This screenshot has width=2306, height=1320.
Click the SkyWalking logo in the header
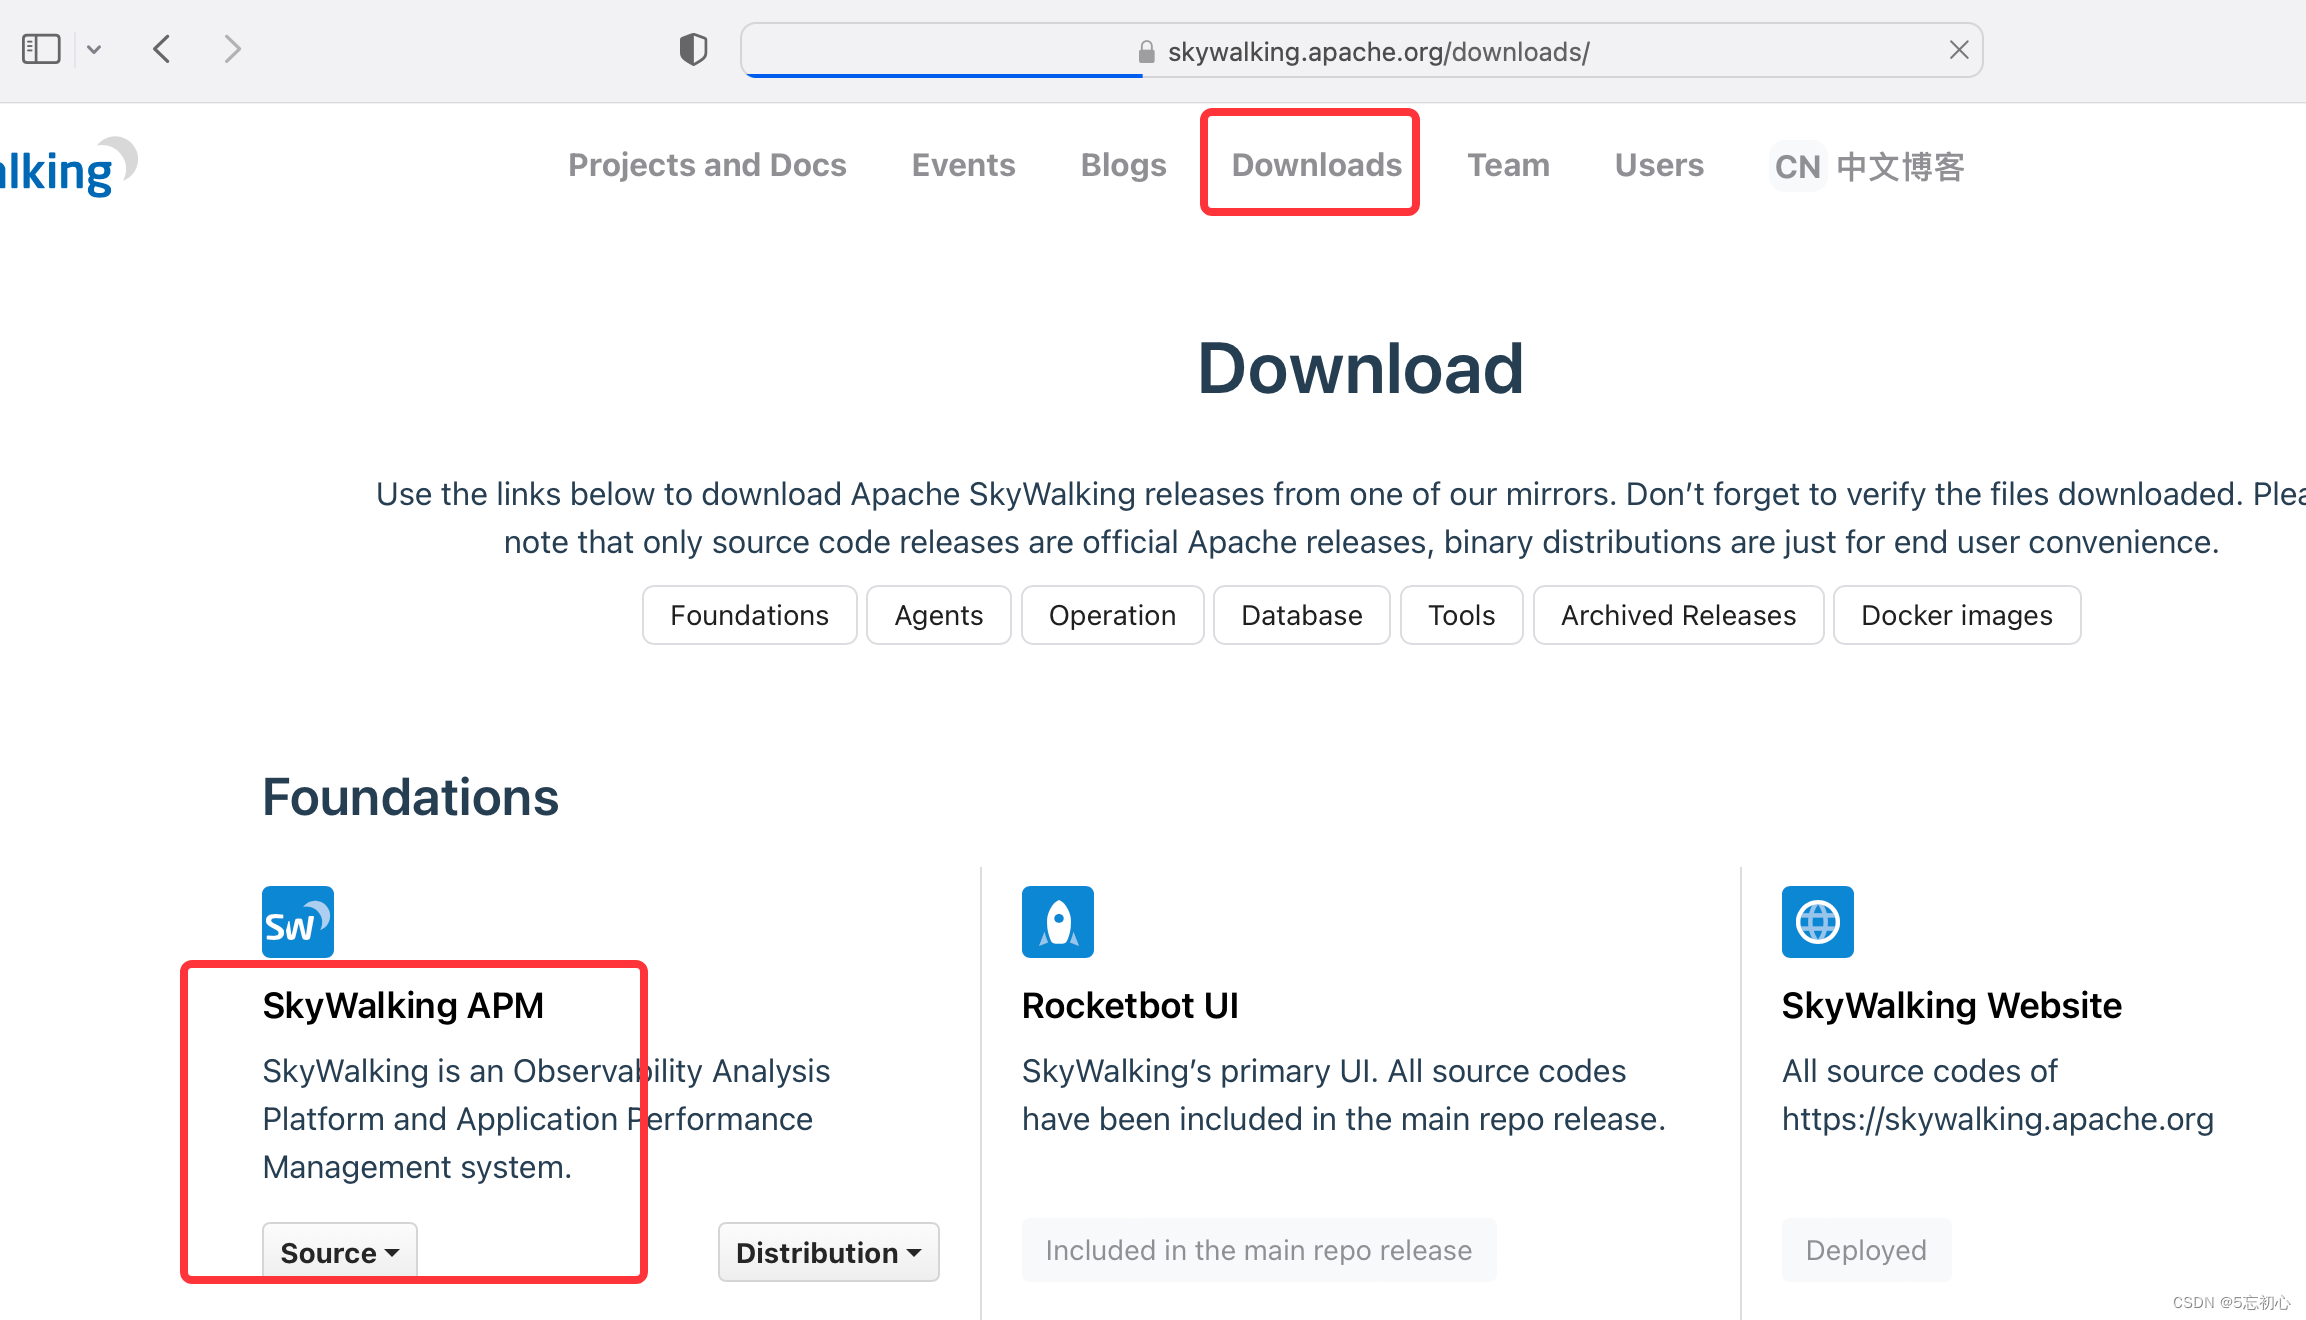tap(68, 167)
